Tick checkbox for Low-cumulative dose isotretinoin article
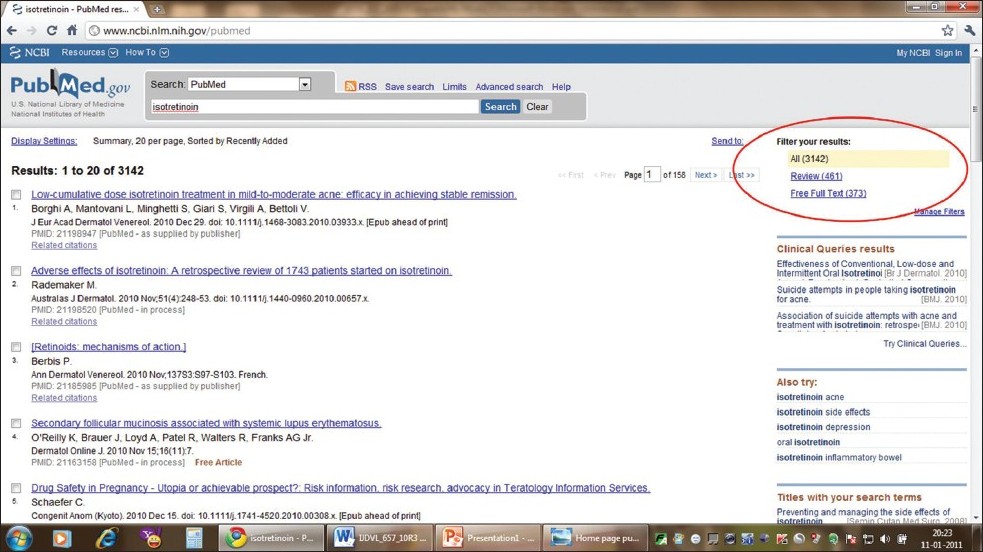Screen dimensions: 983x552 16,195
